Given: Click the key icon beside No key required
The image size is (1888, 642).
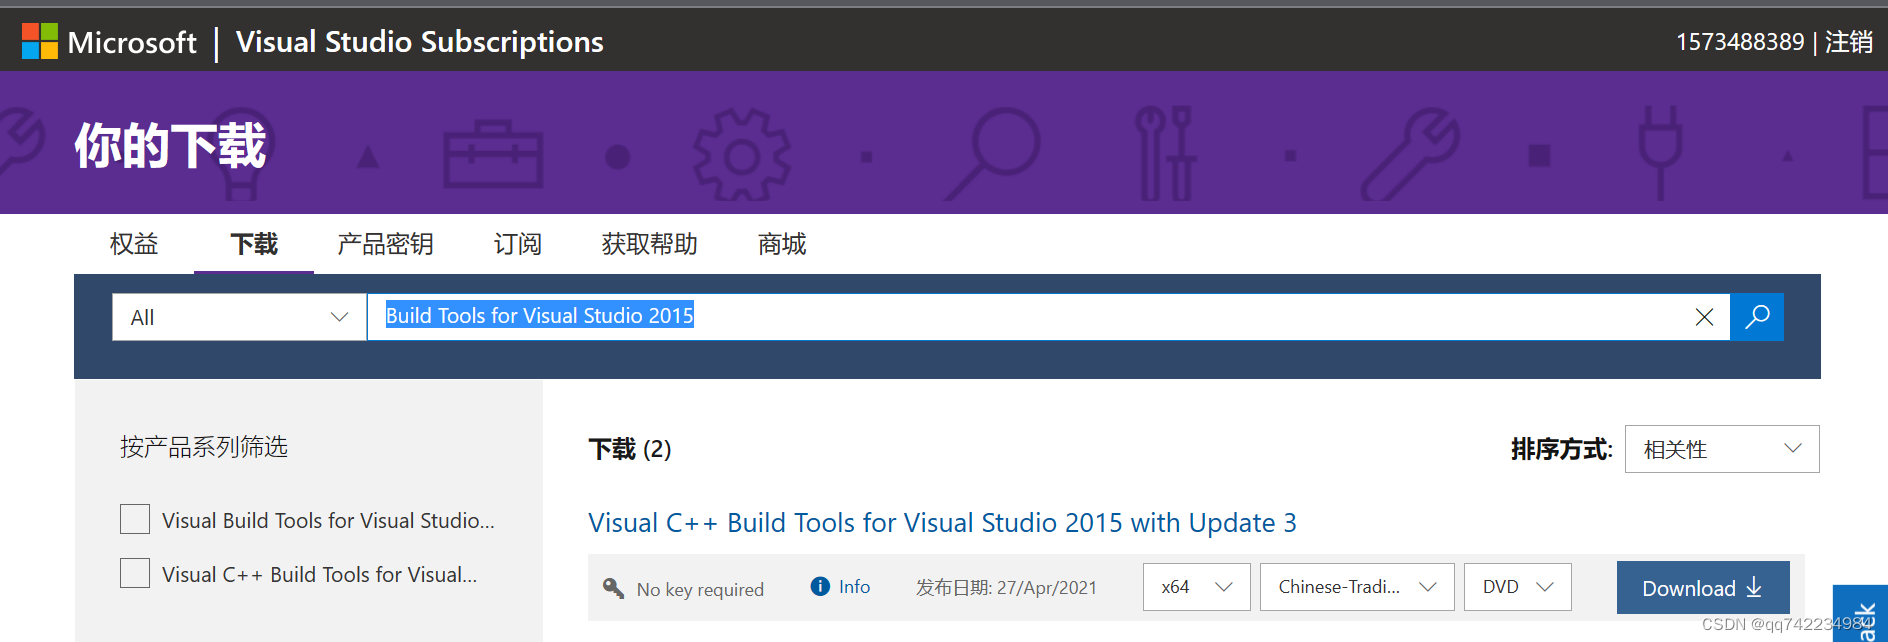Looking at the screenshot, I should coord(613,588).
